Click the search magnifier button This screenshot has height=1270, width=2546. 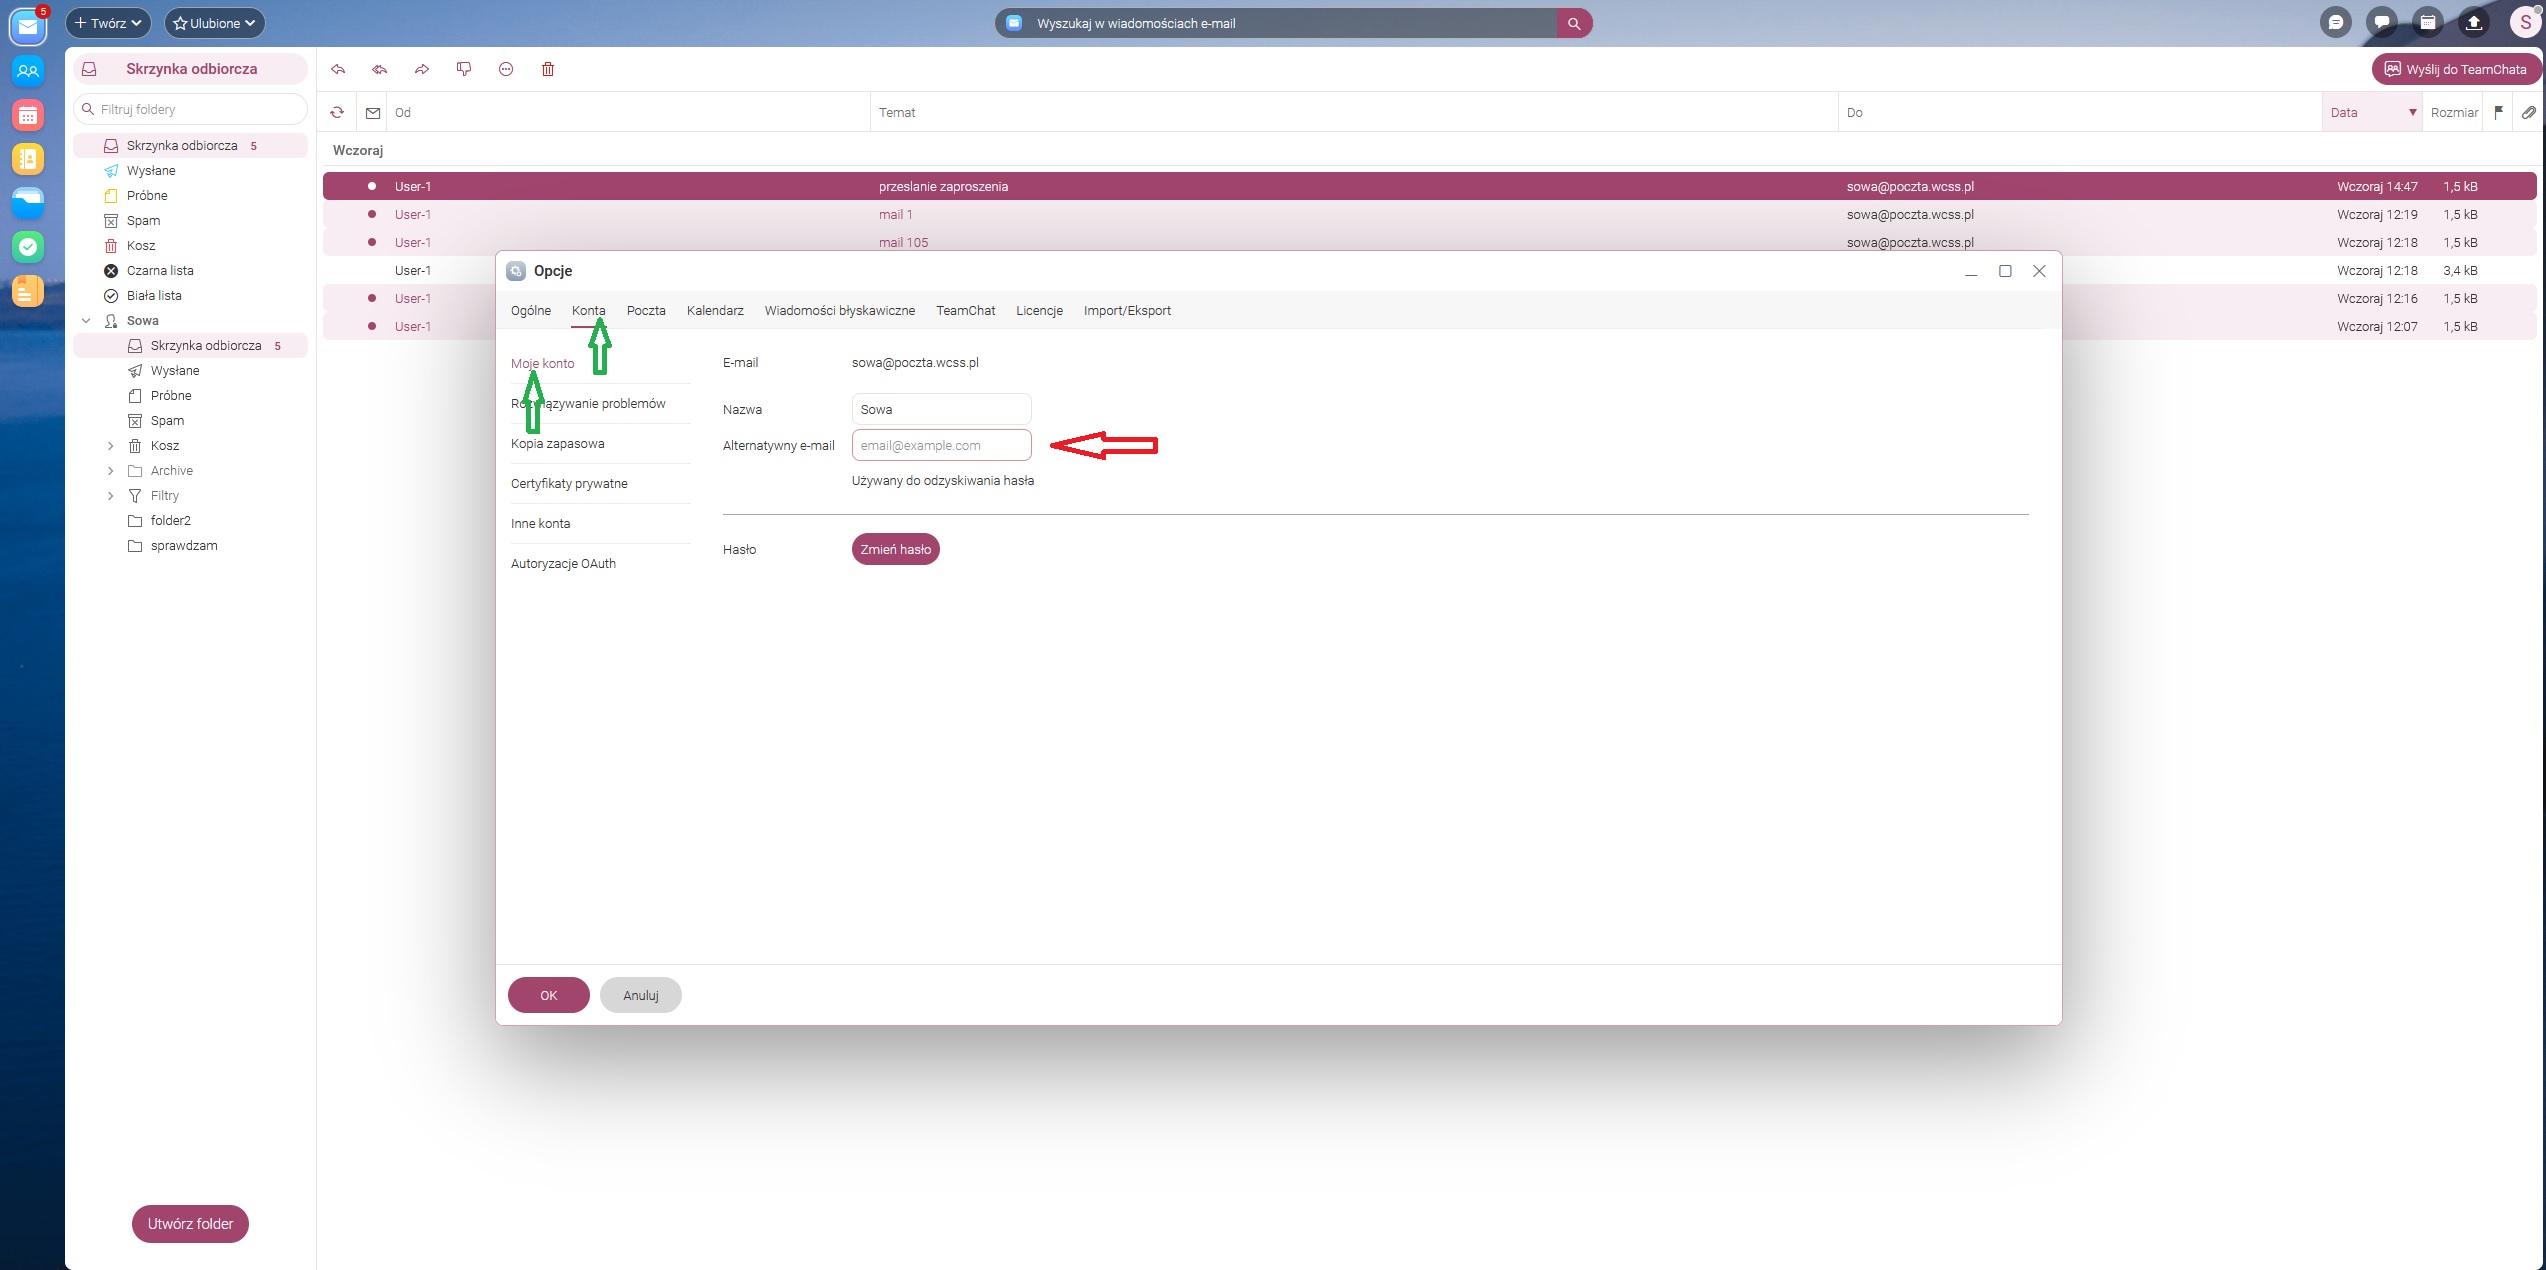[x=1574, y=23]
